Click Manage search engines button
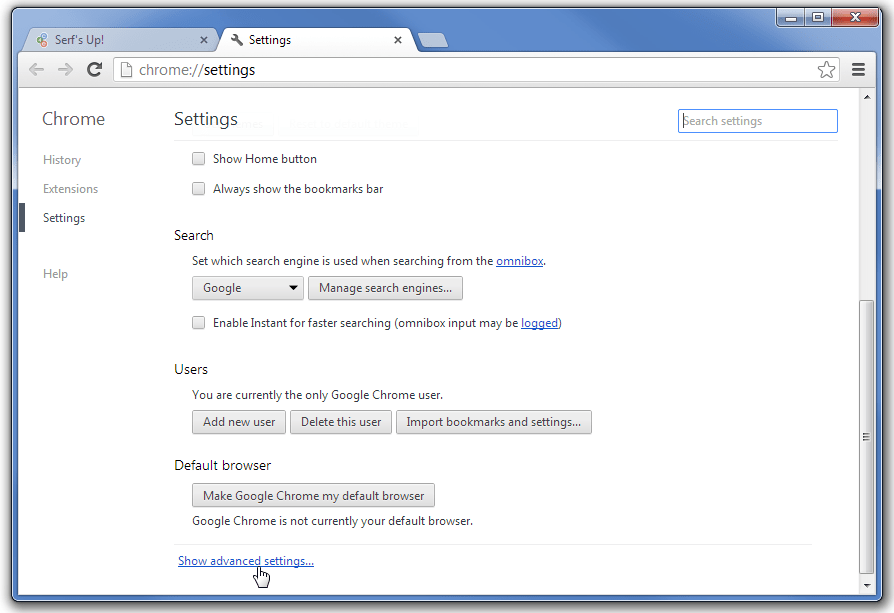Viewport: 894px width, 613px height. [x=385, y=288]
